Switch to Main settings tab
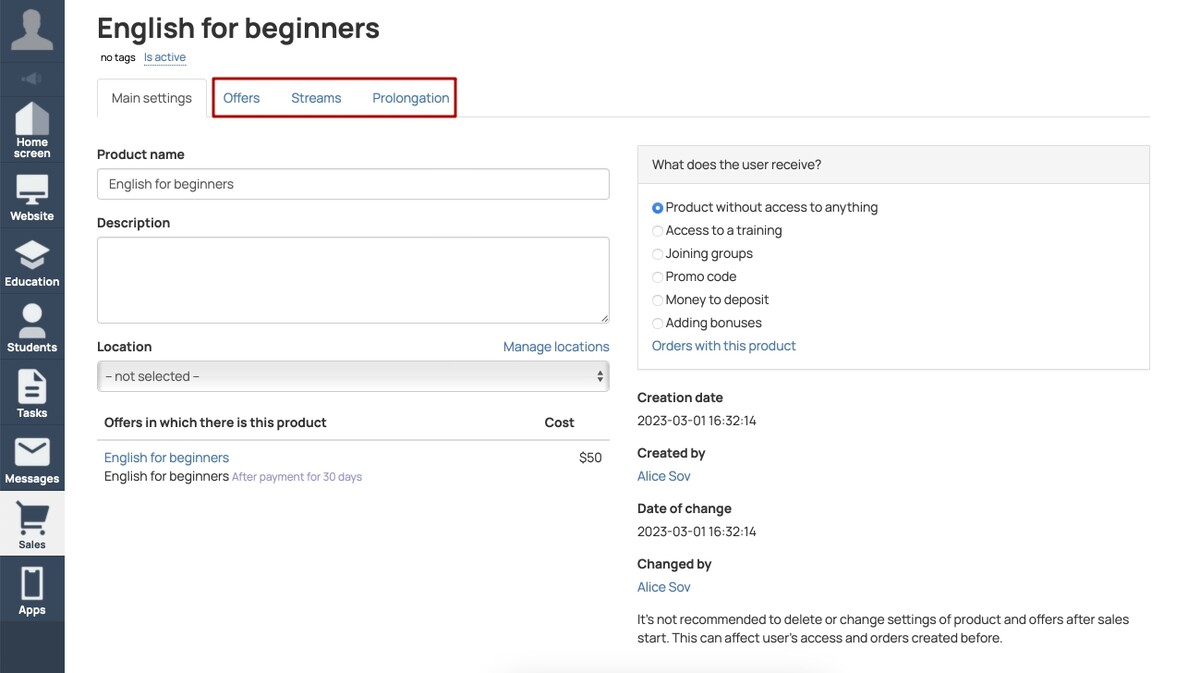Viewport: 1200px width, 673px height. tap(152, 98)
